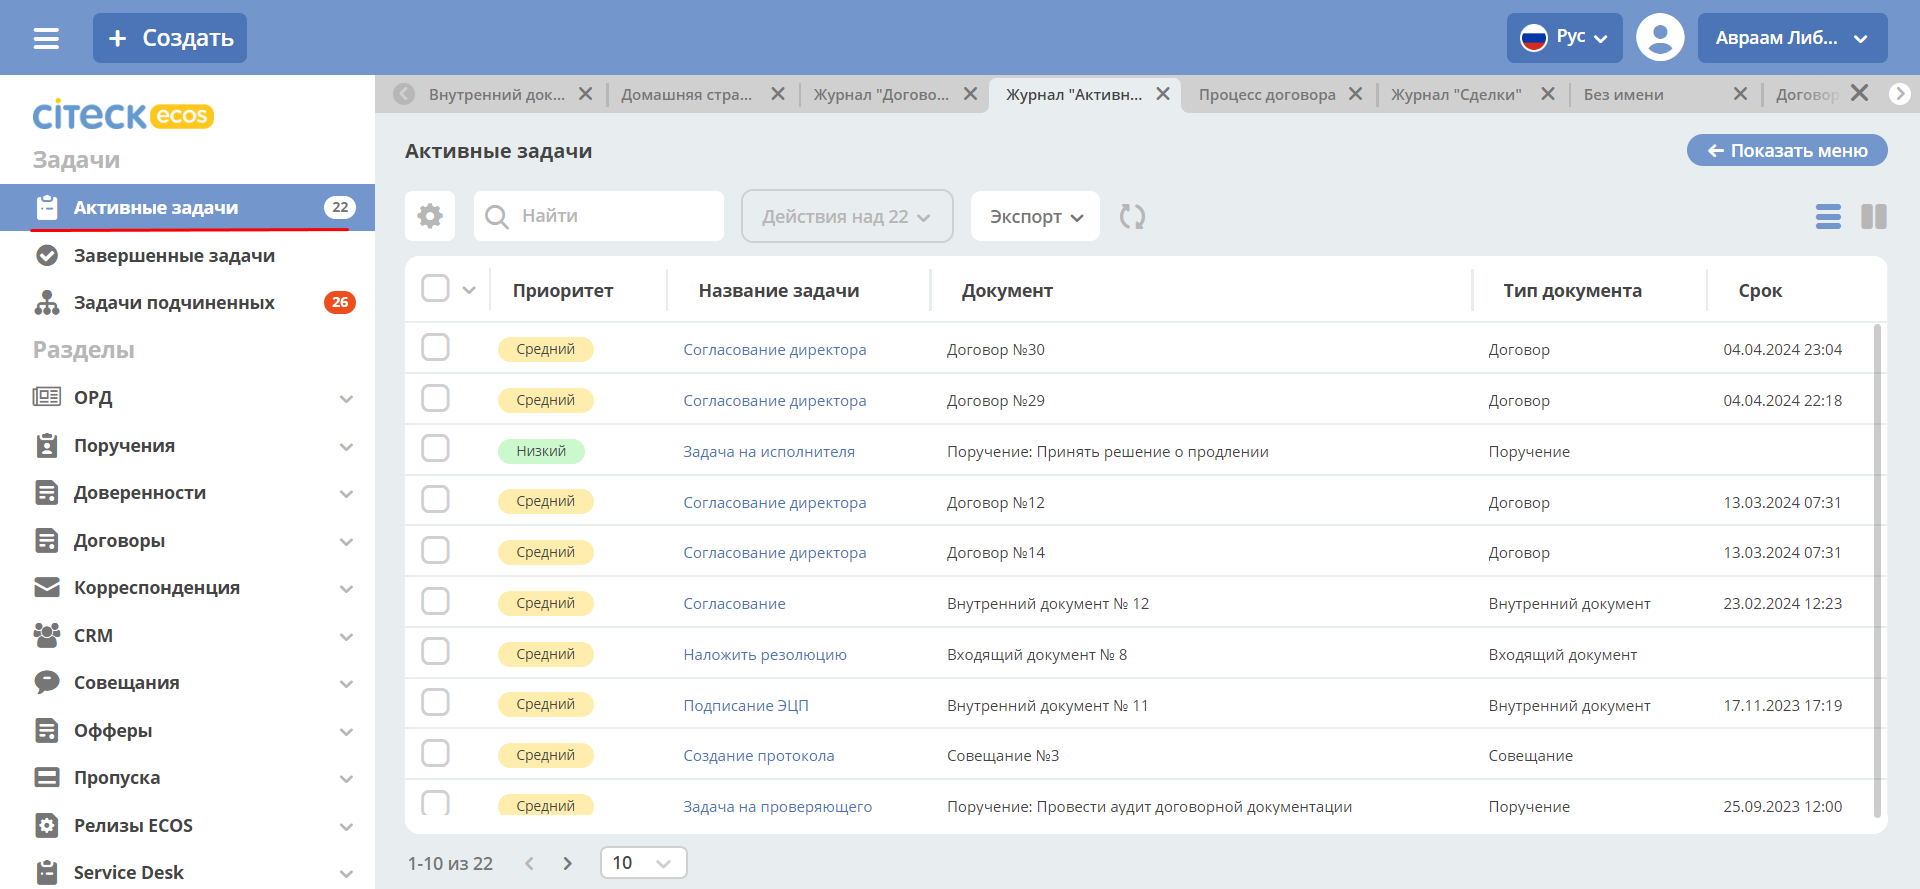Select the Договор №12 row checkbox
The image size is (1920, 889).
[435, 499]
